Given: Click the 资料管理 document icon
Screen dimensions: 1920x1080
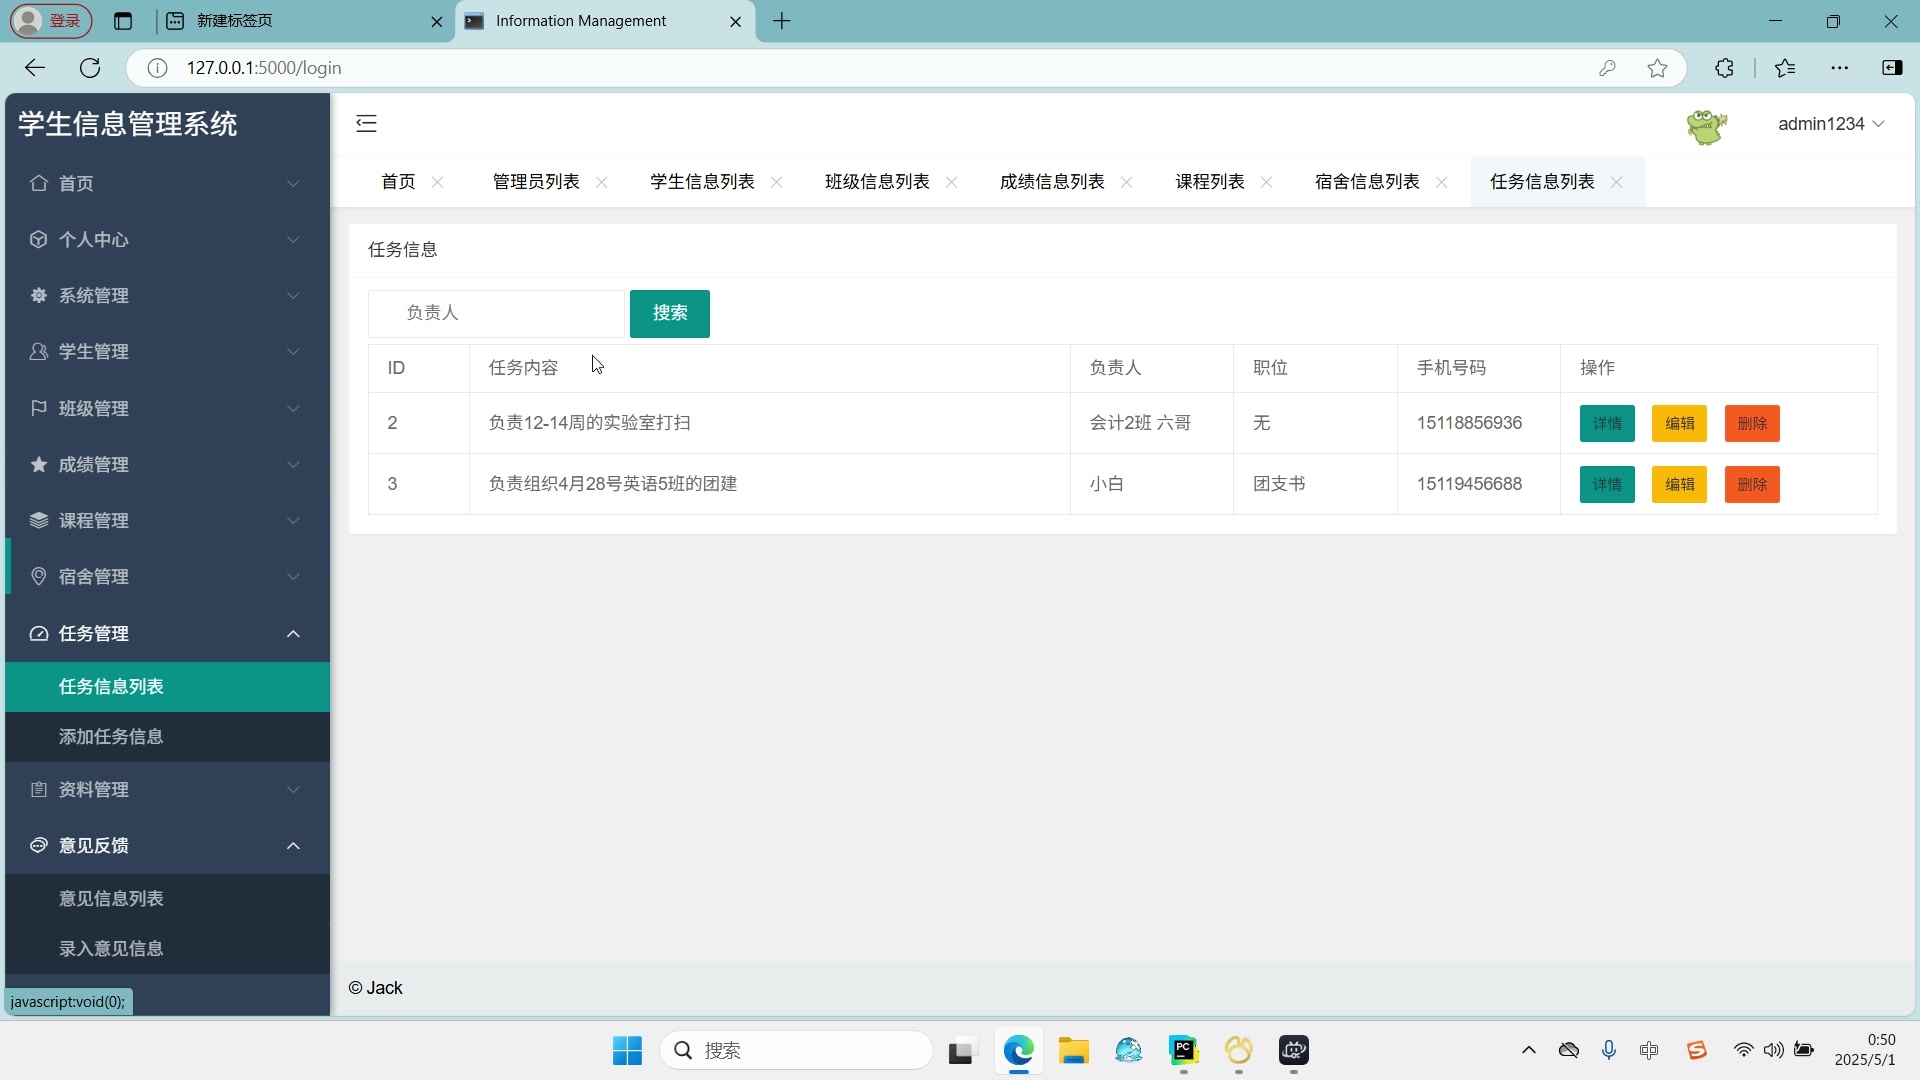Looking at the screenshot, I should (x=38, y=789).
